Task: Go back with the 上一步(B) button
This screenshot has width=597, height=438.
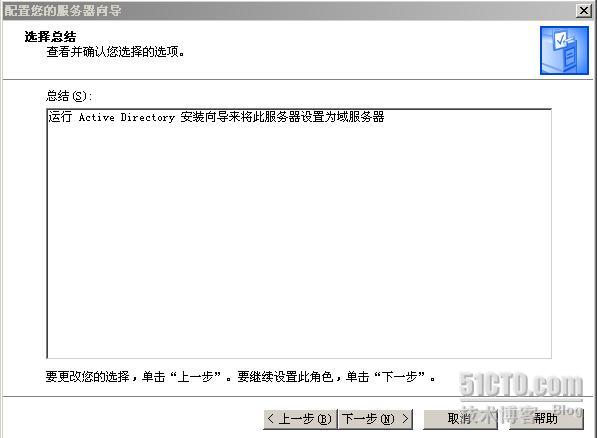Action: point(300,419)
